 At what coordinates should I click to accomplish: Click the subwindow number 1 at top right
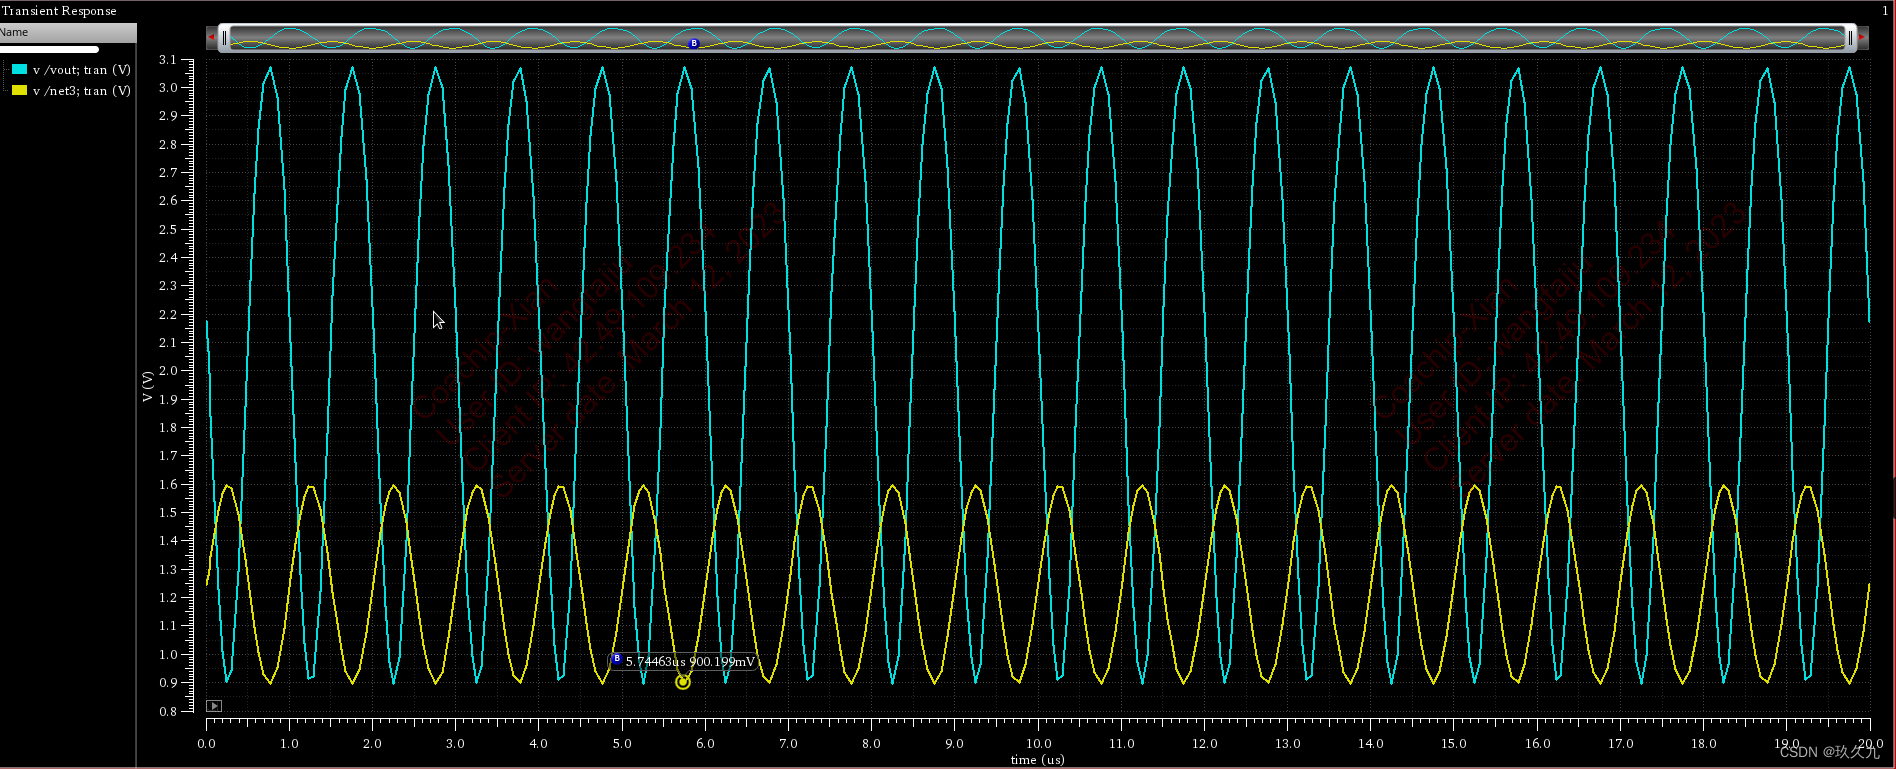1885,11
